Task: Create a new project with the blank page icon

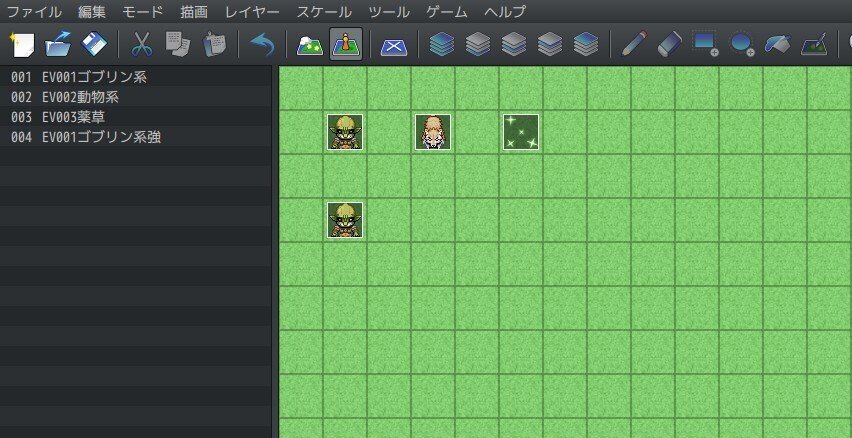Action: pos(22,45)
